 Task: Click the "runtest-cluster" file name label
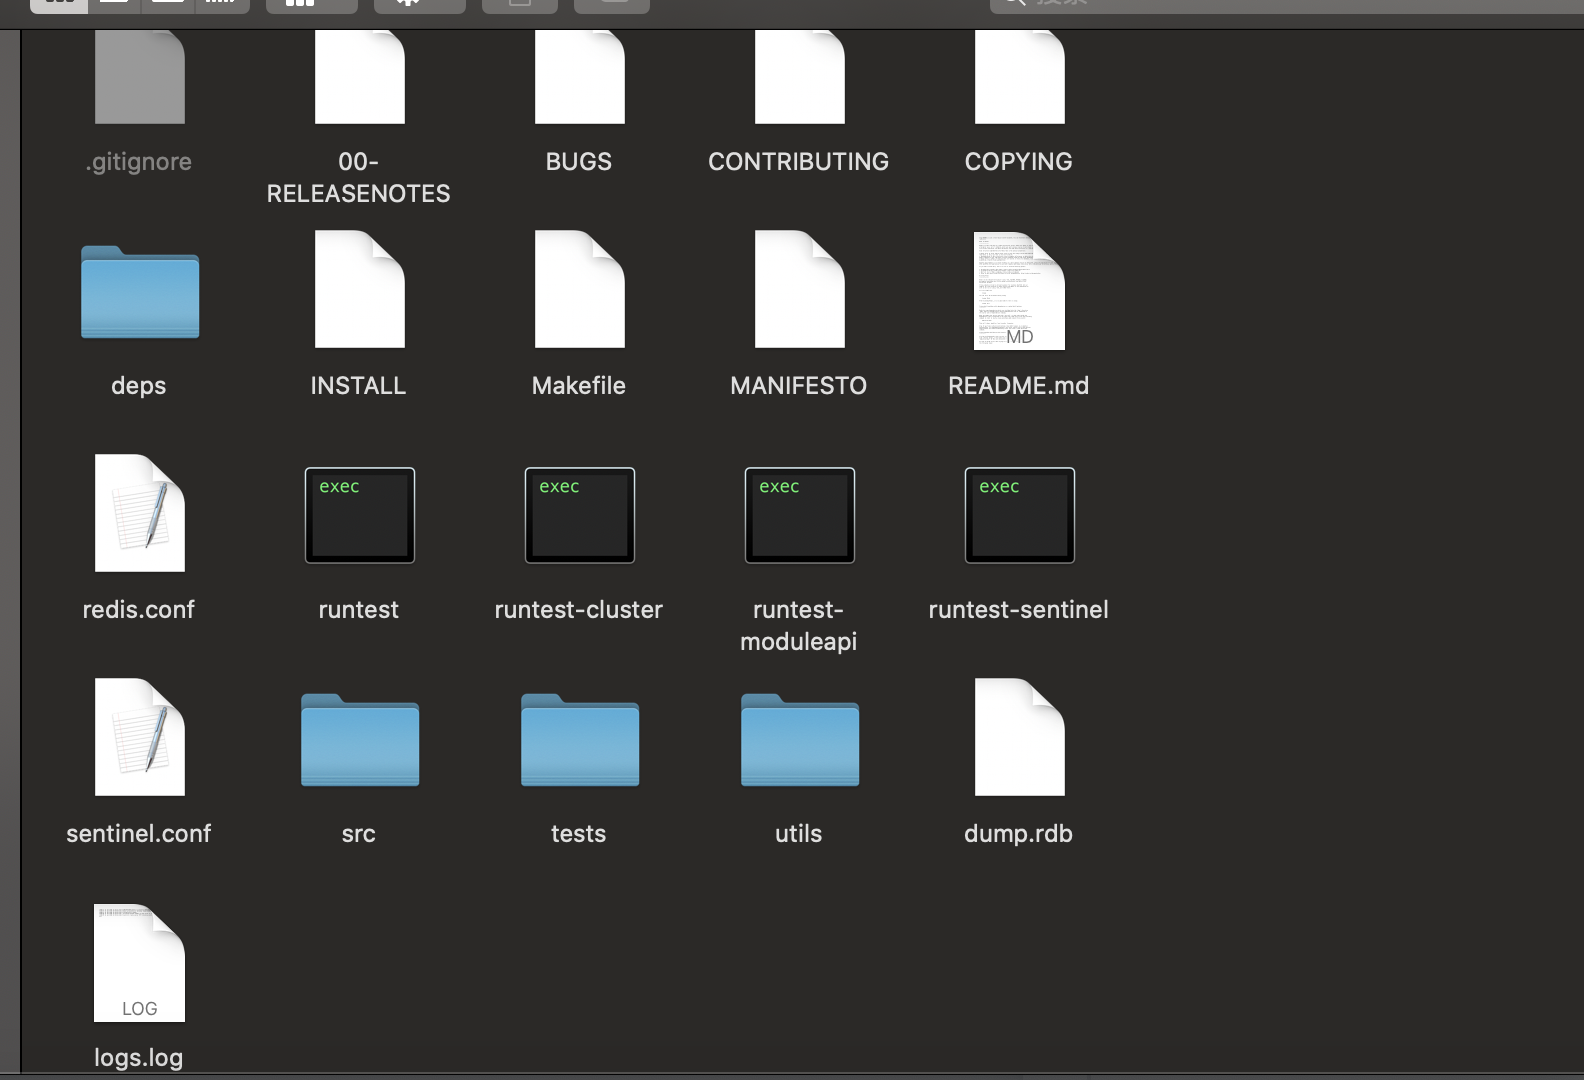[579, 609]
